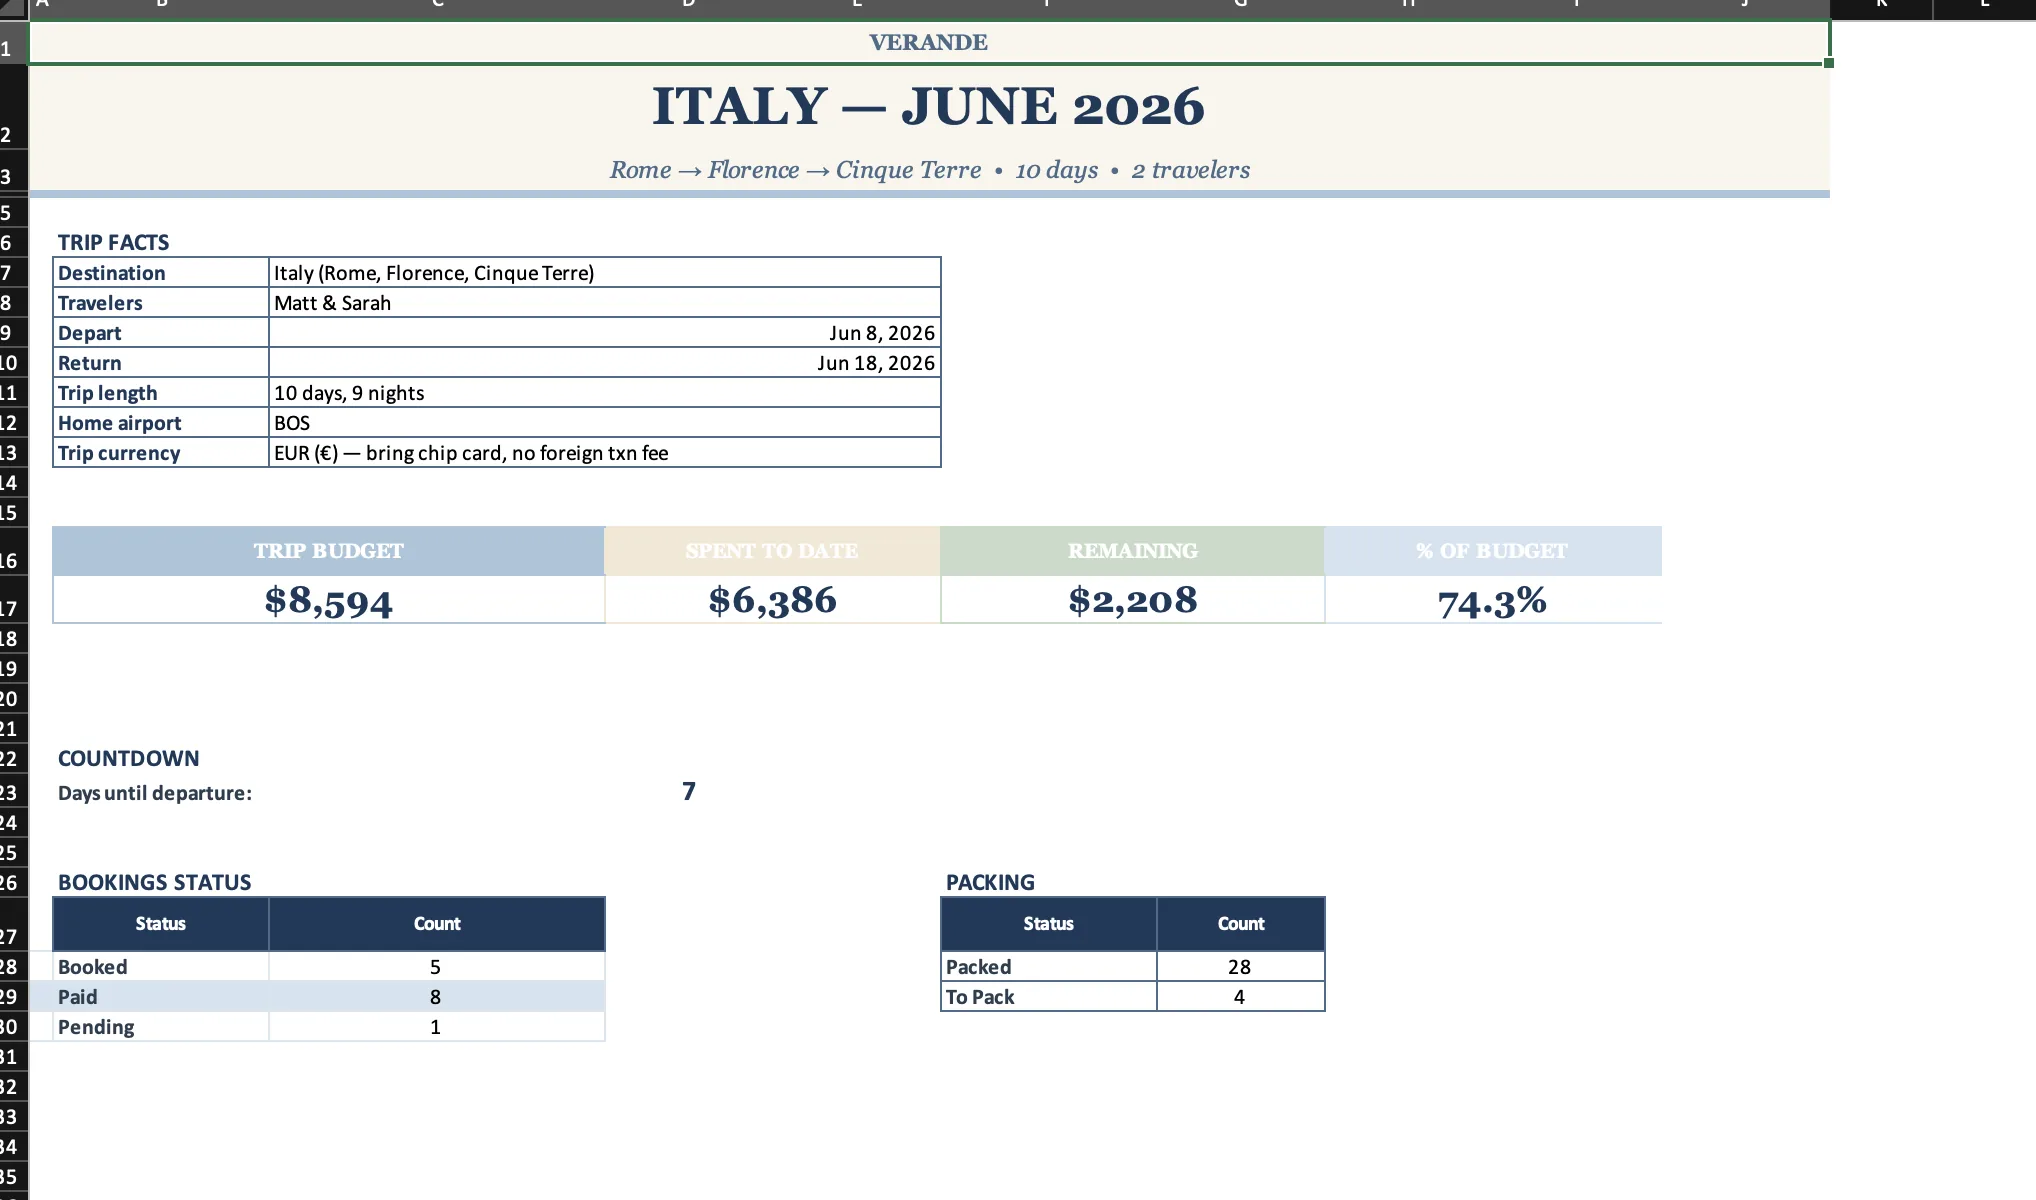The image size is (2036, 1200).
Task: Select the Return label cell
Action: pyautogui.click(x=161, y=362)
